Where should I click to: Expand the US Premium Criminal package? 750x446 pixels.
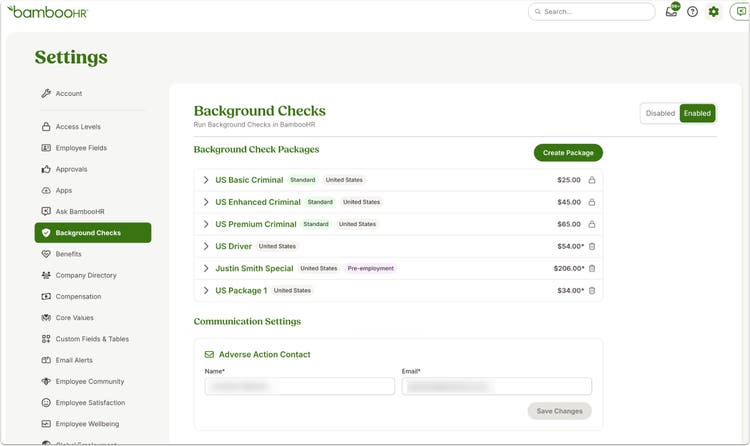tap(206, 224)
